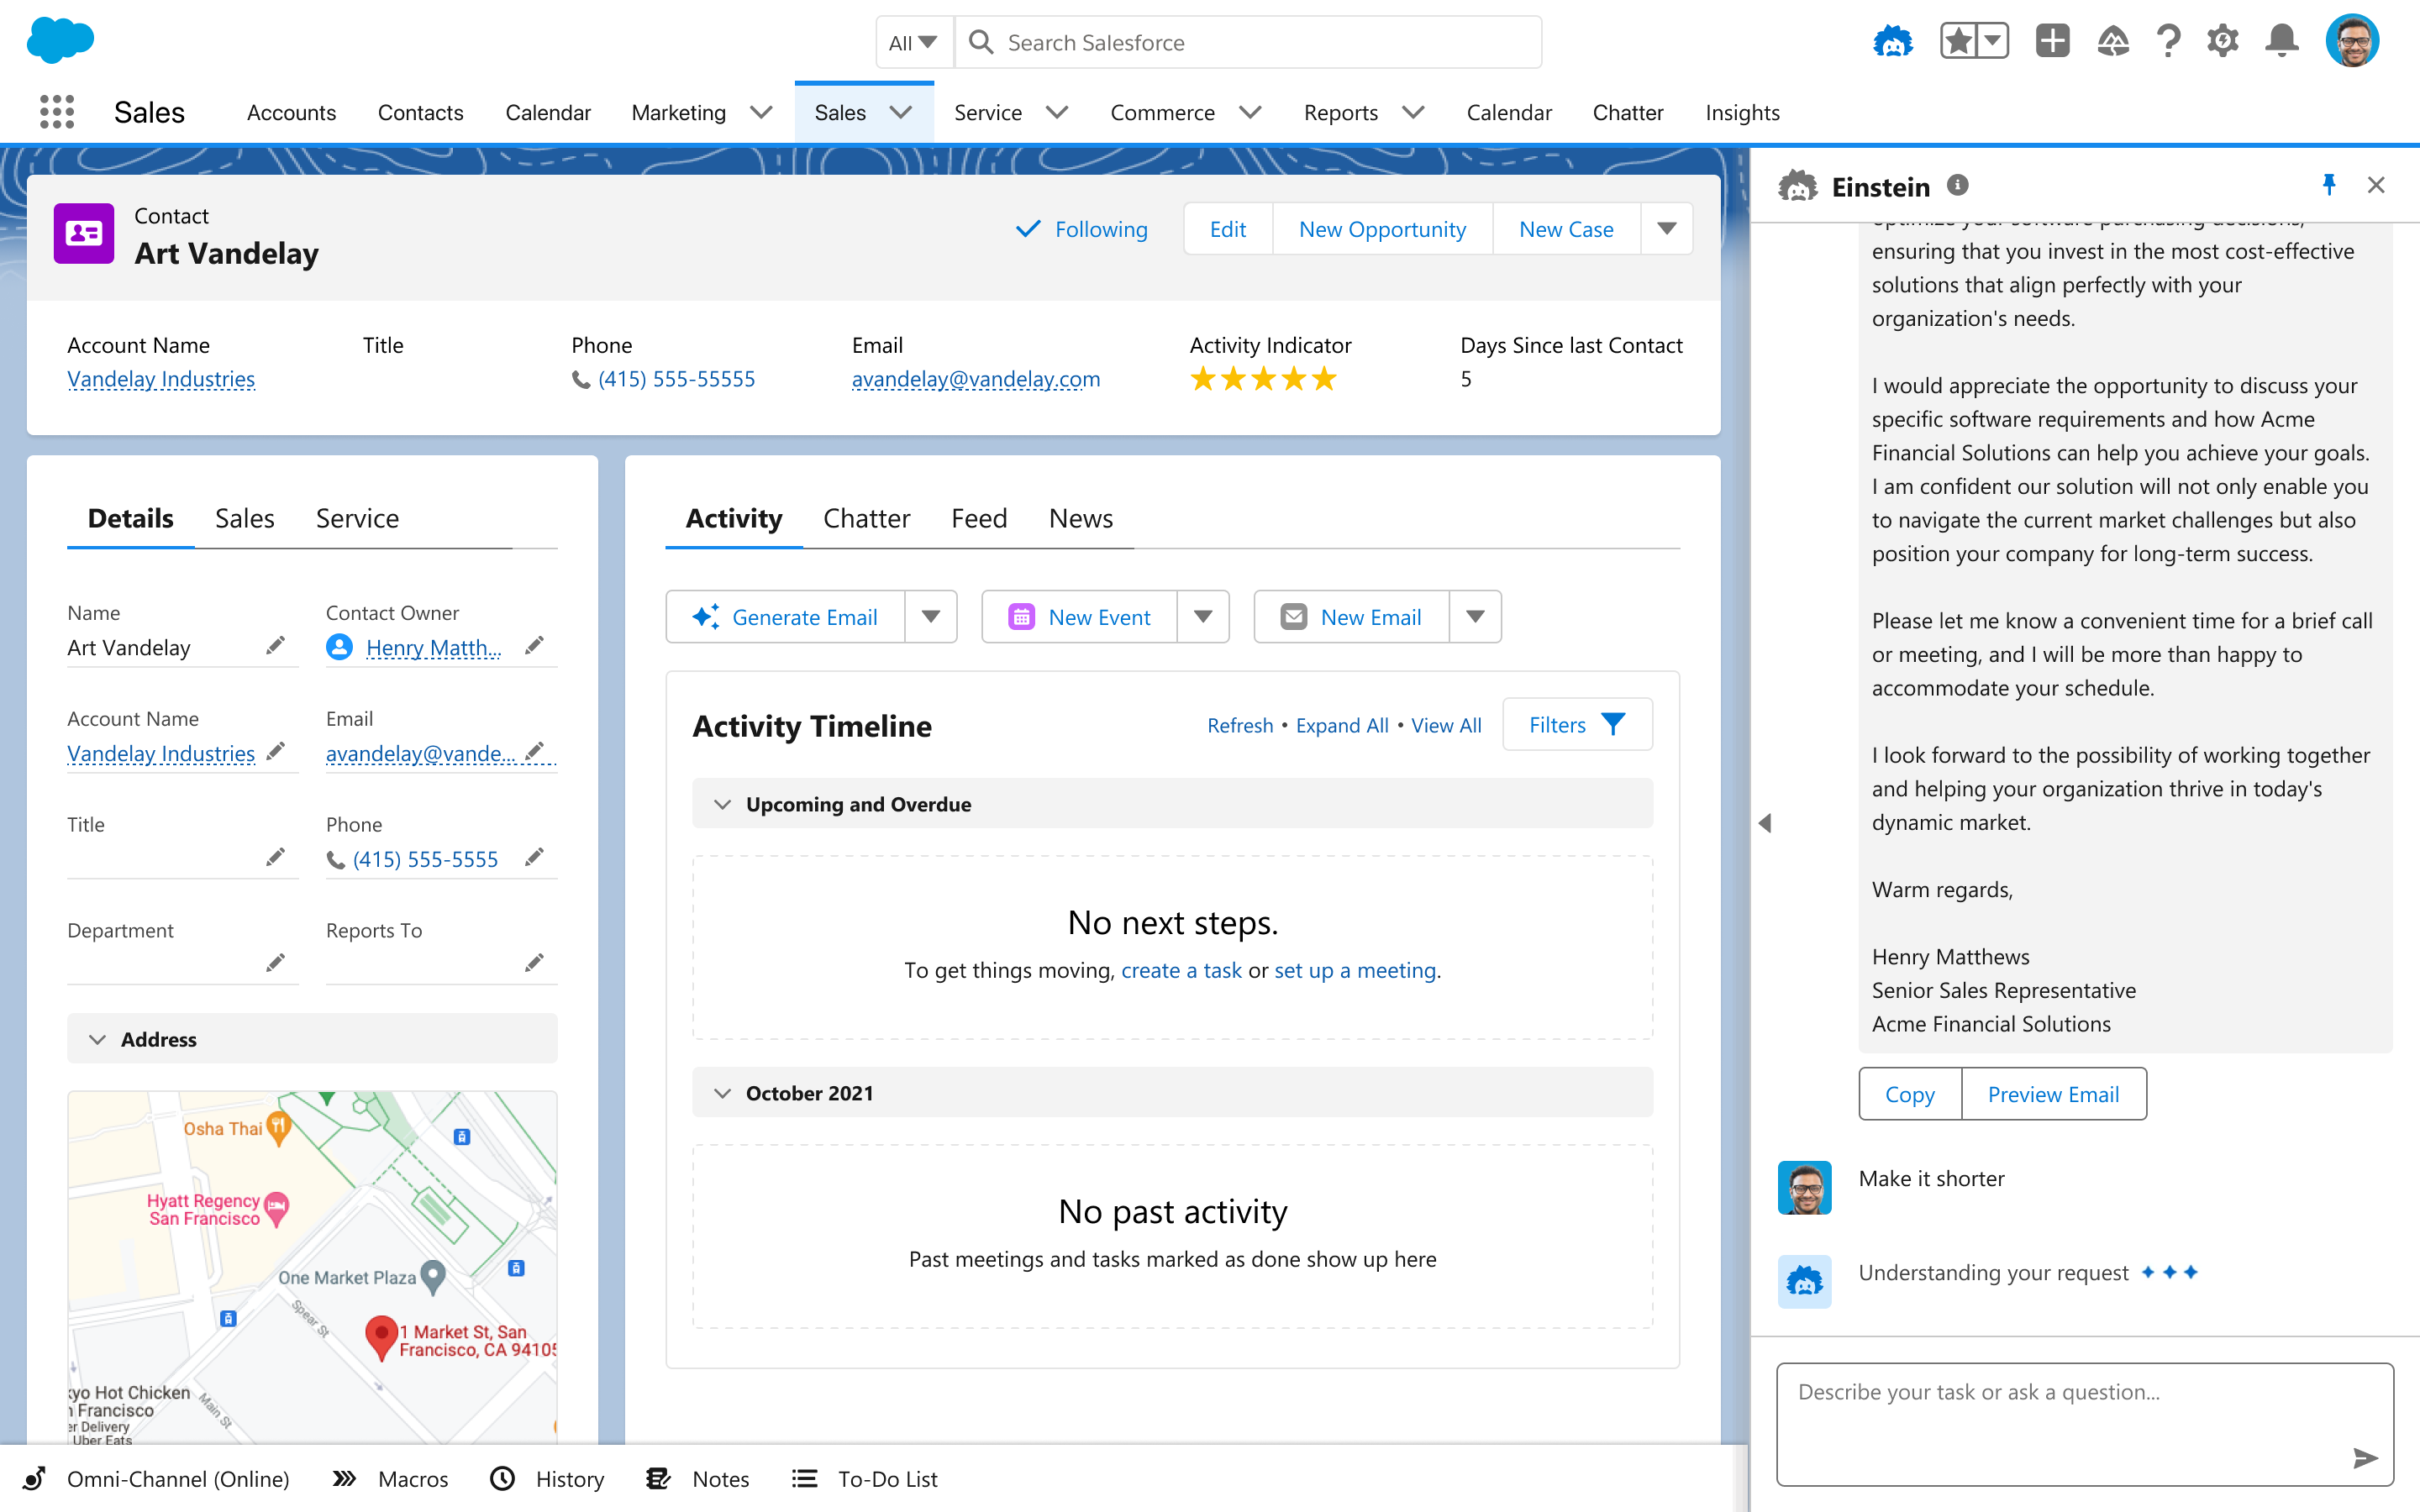Collapse the Address section
The width and height of the screenshot is (2420, 1512).
pos(98,1039)
